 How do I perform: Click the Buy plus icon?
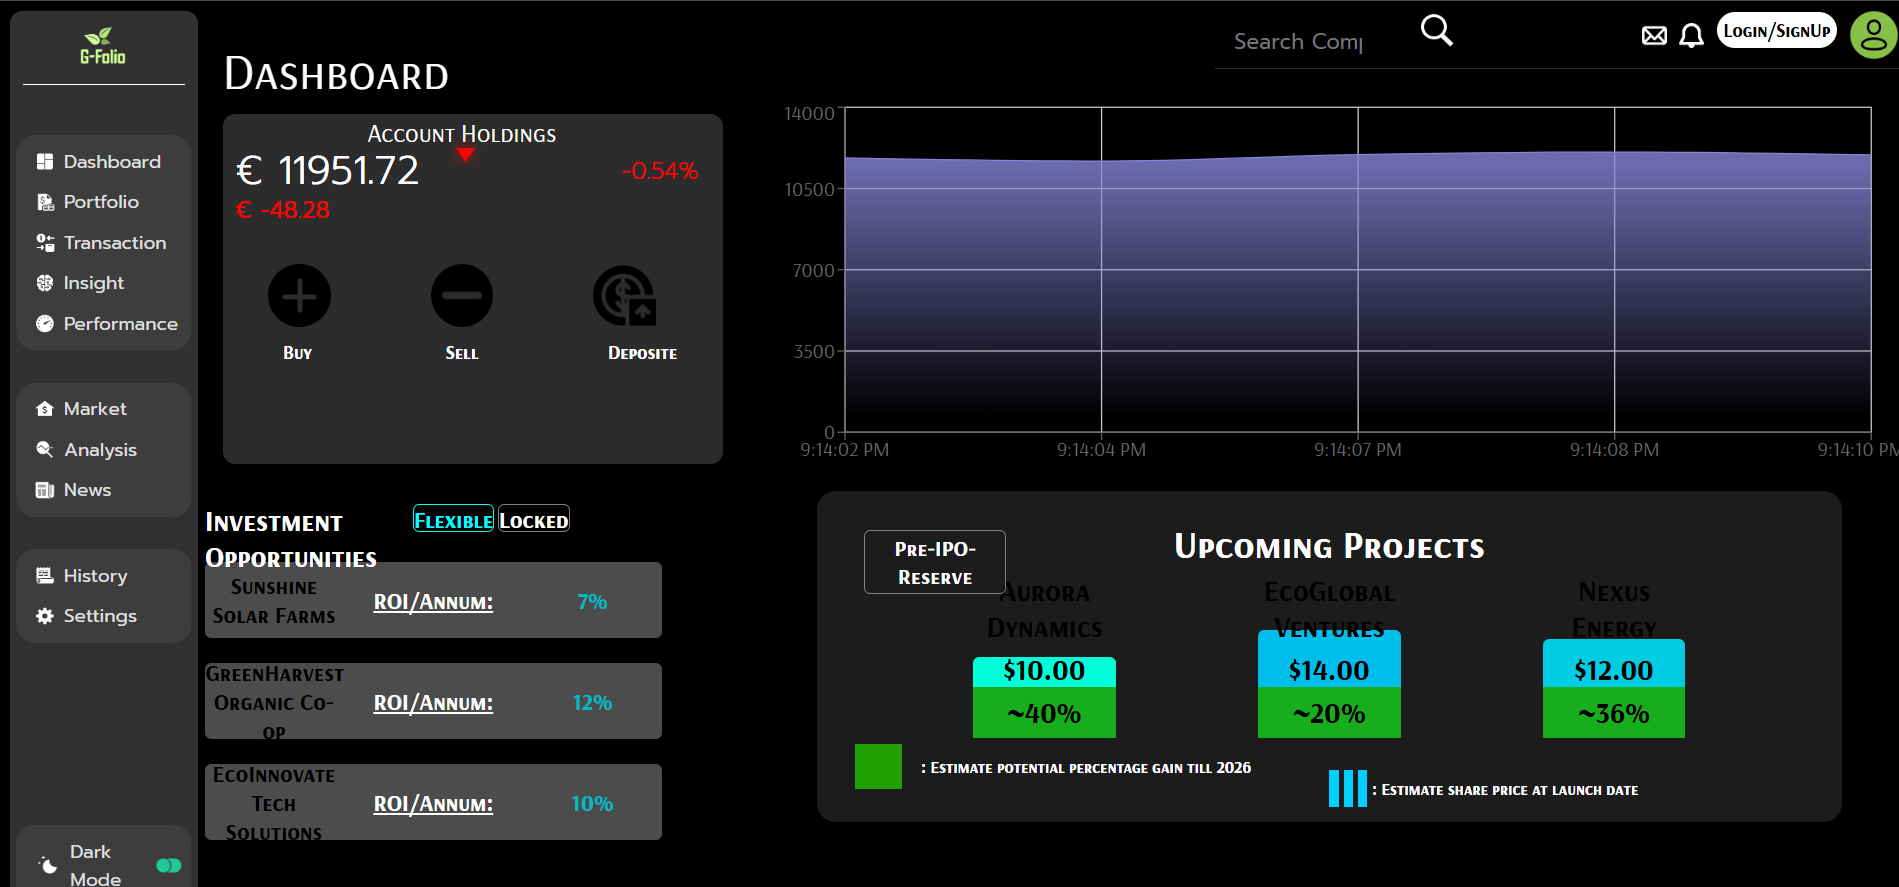[x=299, y=296]
